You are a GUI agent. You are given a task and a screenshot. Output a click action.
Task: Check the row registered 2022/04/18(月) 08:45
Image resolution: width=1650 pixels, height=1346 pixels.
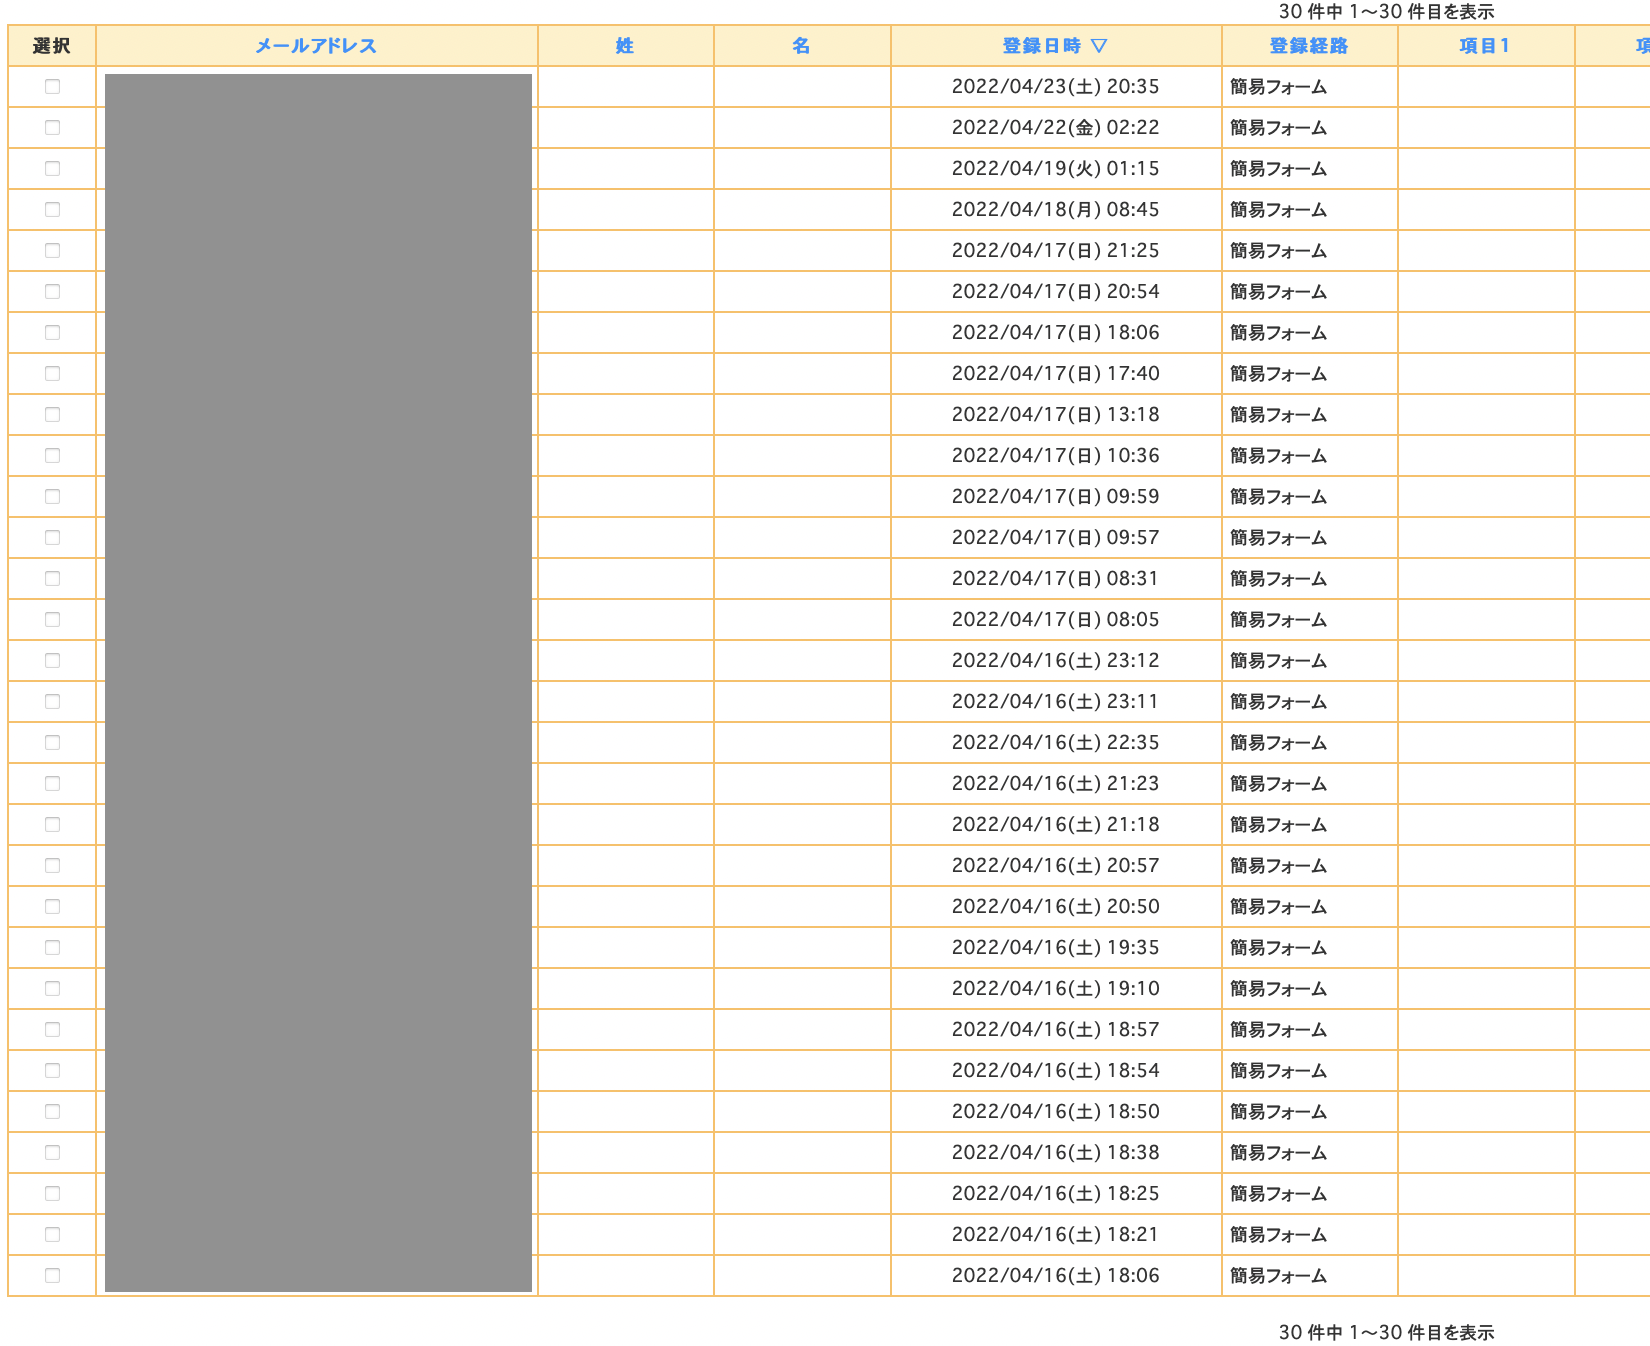(x=53, y=210)
